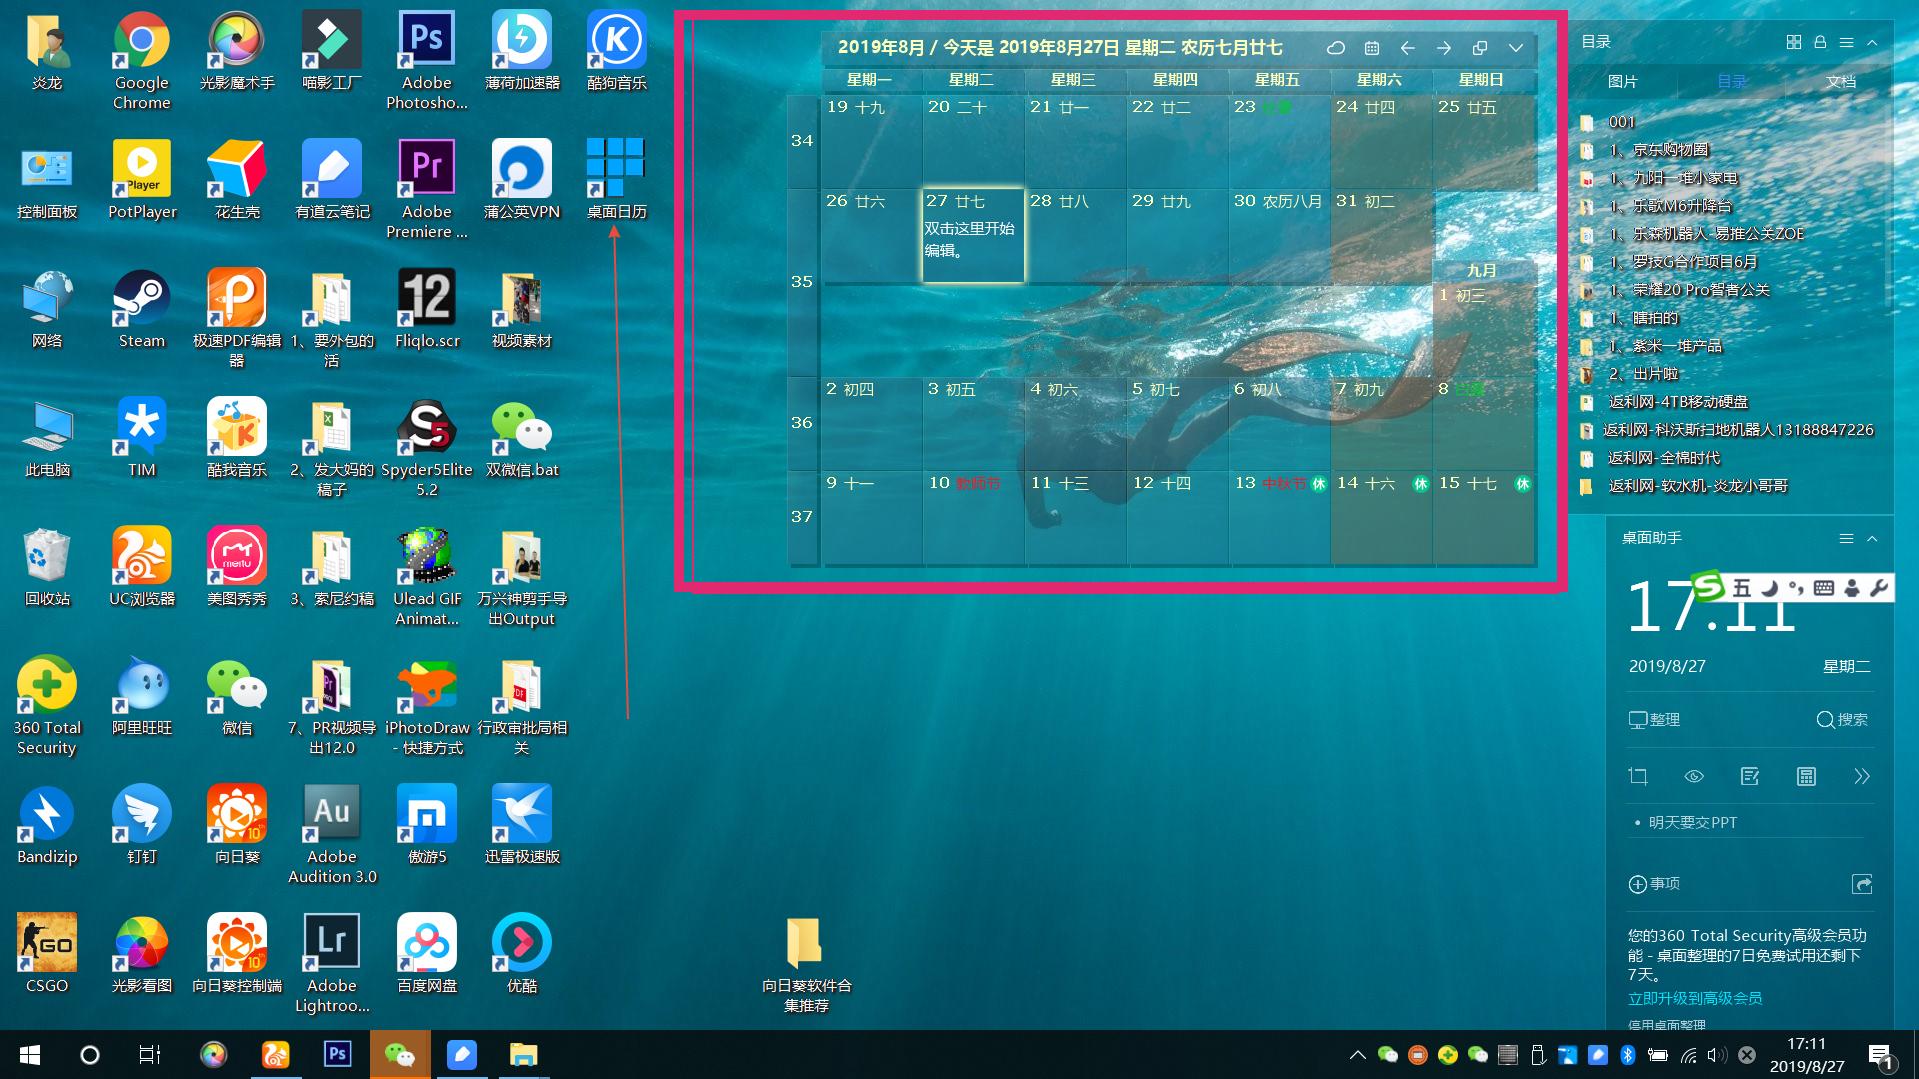
Task: Open the calculator icon in 桌面助手
Action: point(1806,777)
